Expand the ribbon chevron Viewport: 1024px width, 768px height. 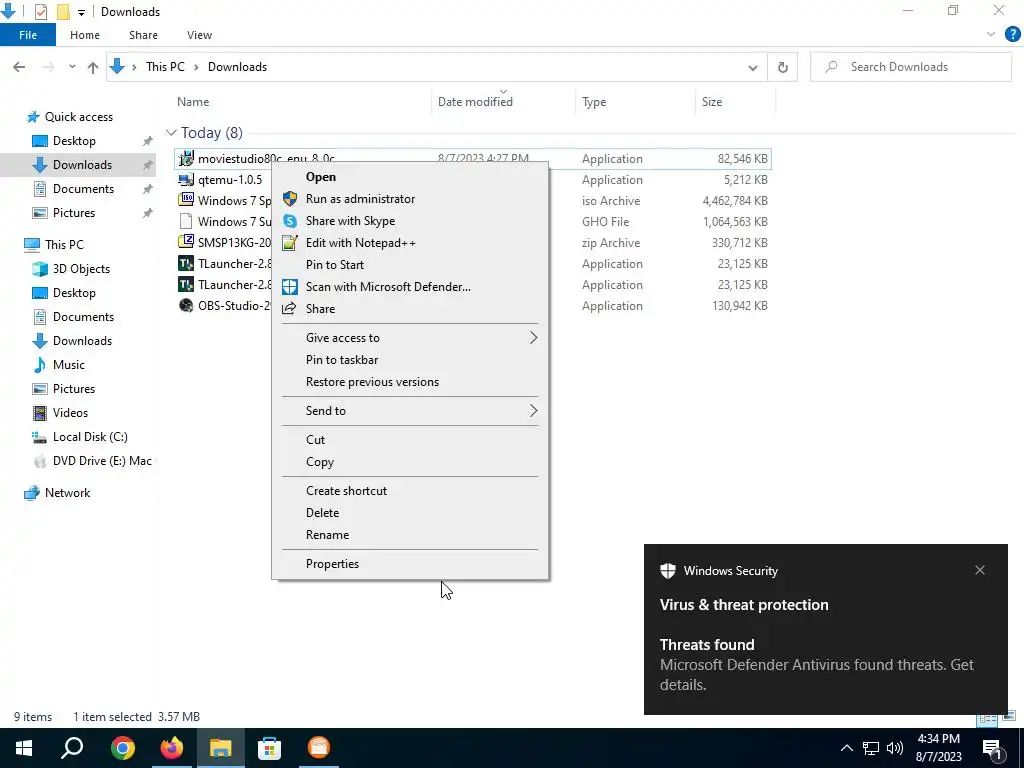point(991,35)
